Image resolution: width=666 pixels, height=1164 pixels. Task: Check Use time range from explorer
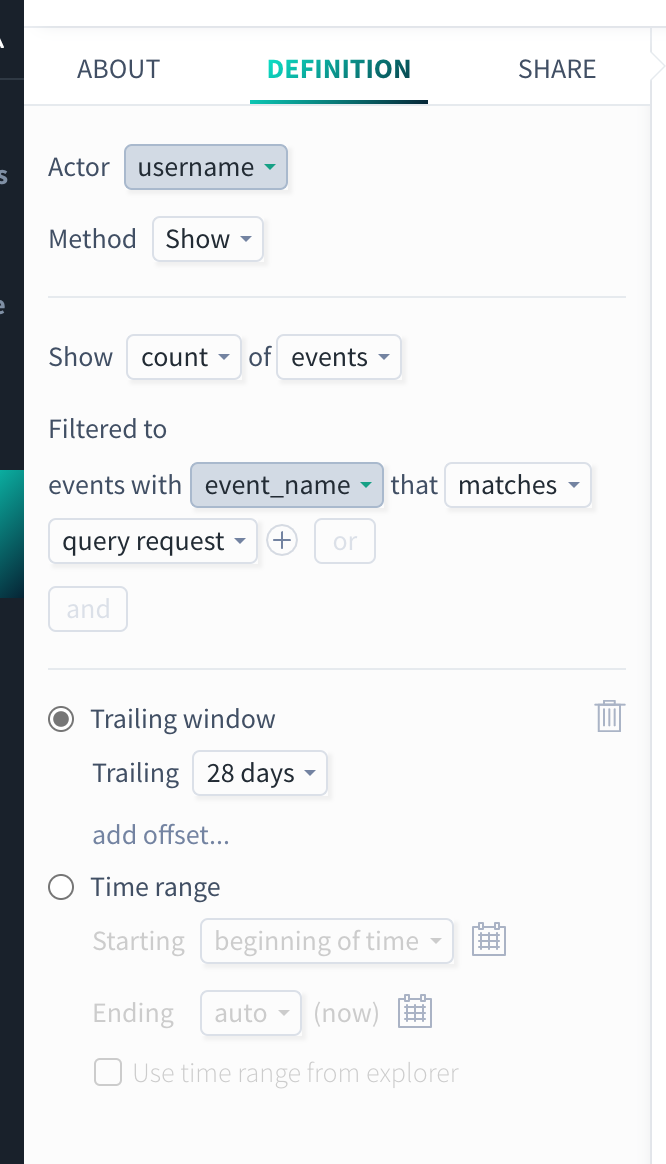pyautogui.click(x=108, y=1072)
